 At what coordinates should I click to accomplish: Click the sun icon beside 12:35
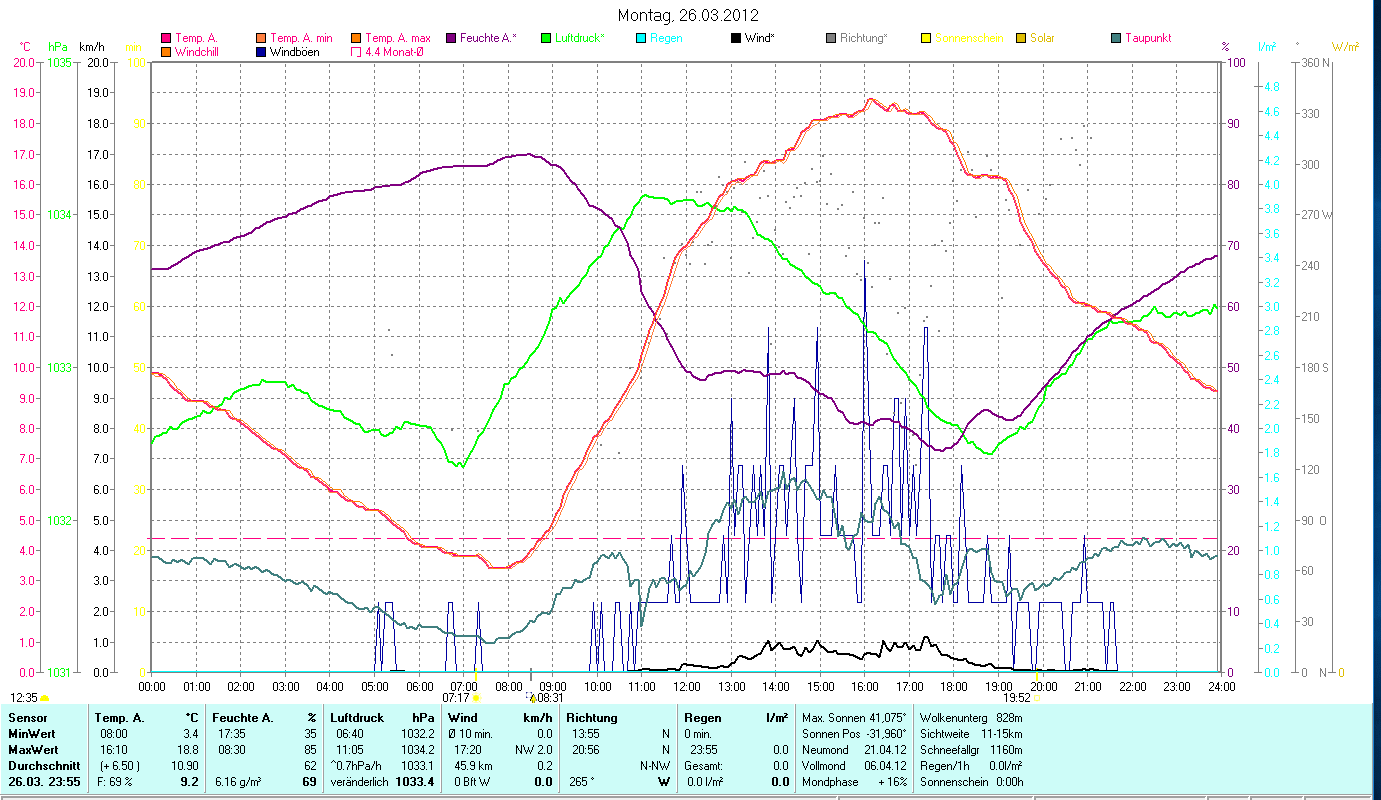click(45, 698)
